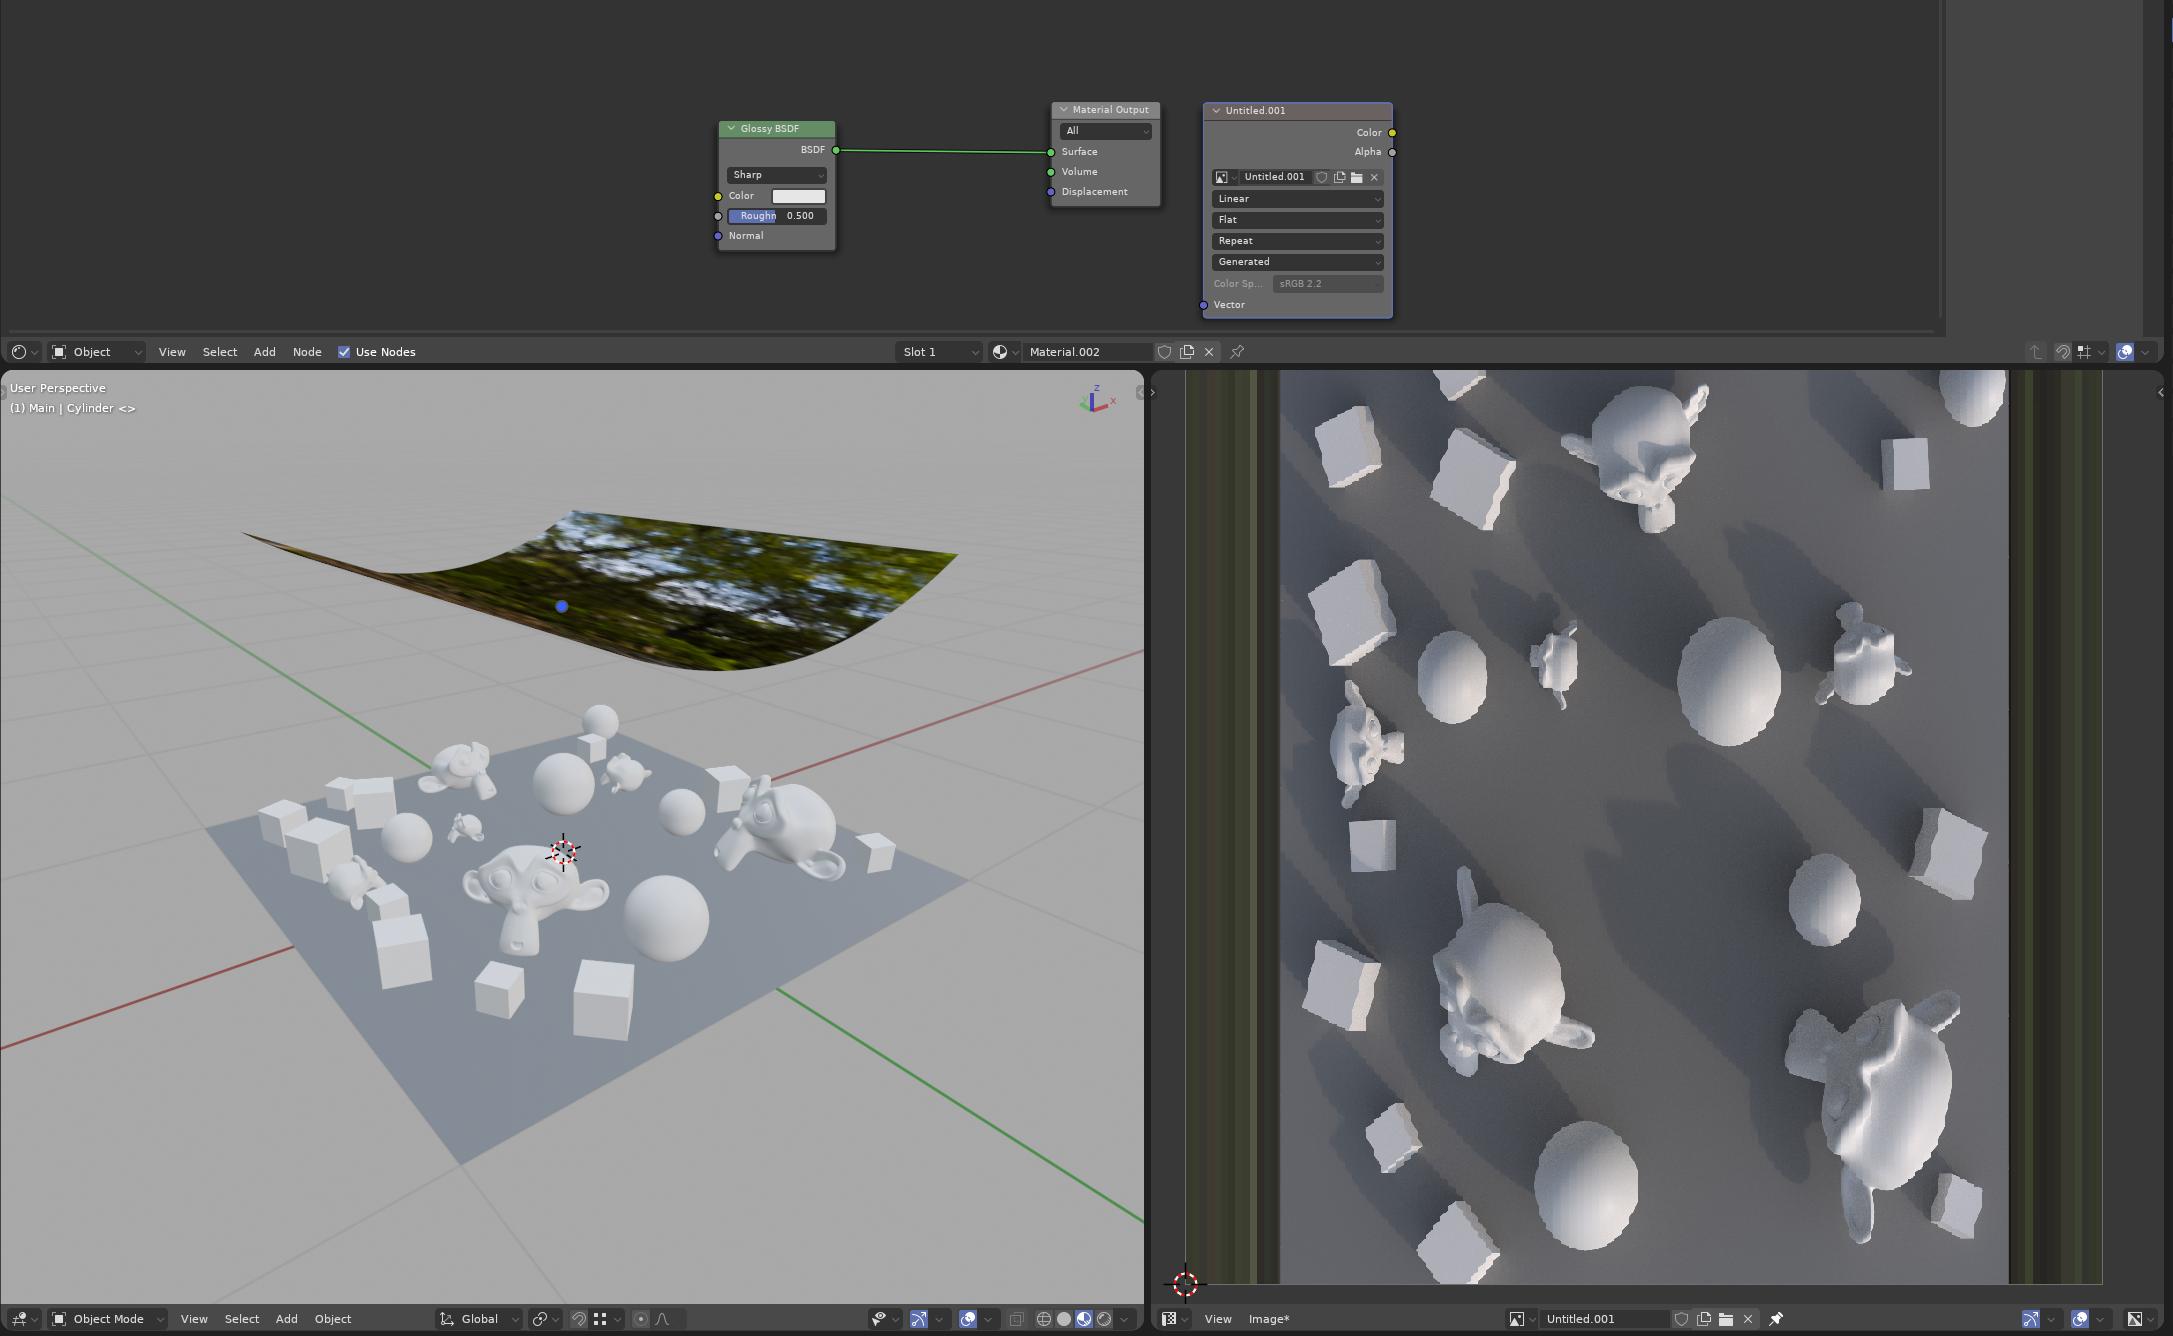
Task: Toggle the Use Nodes checkbox
Action: pyautogui.click(x=344, y=352)
